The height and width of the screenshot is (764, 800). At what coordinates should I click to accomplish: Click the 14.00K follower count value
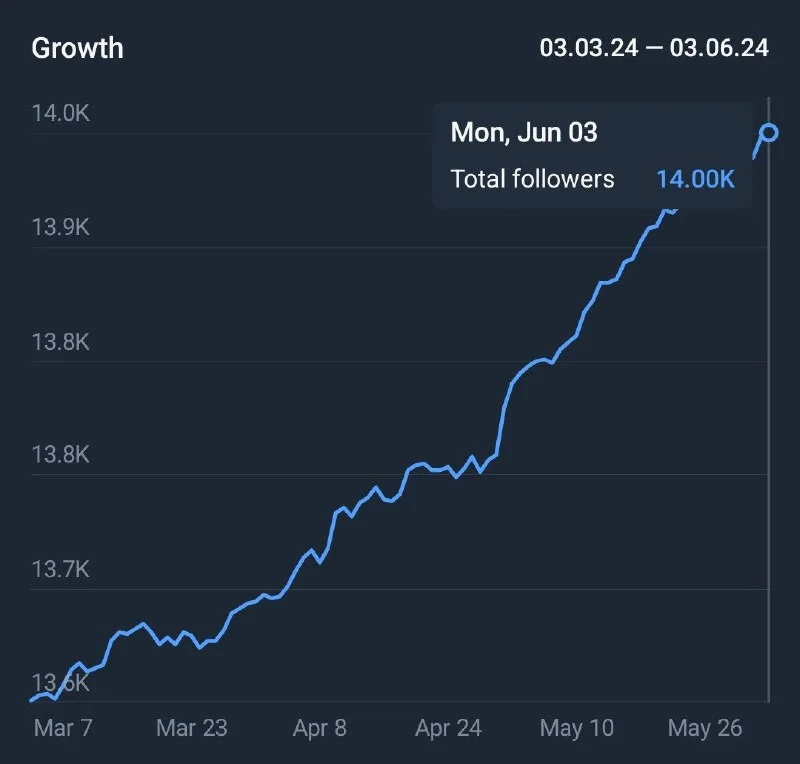[x=696, y=179]
